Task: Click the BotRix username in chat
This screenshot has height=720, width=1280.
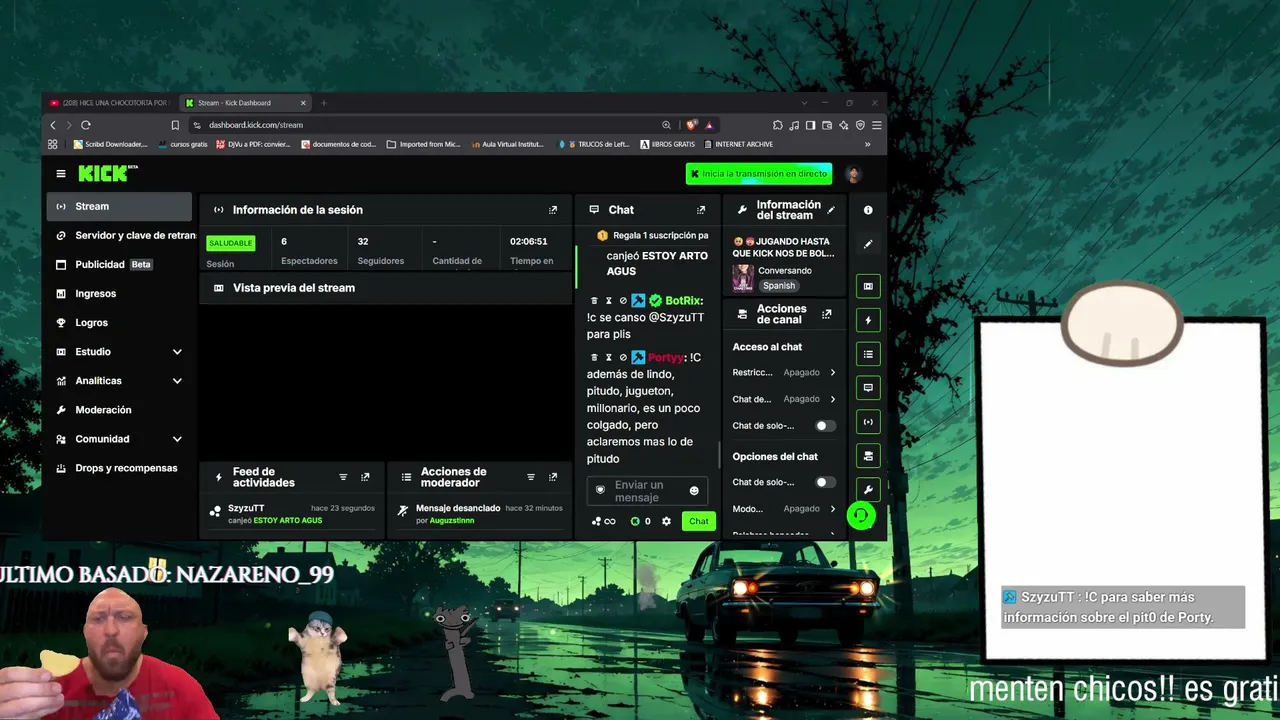Action: [684, 301]
